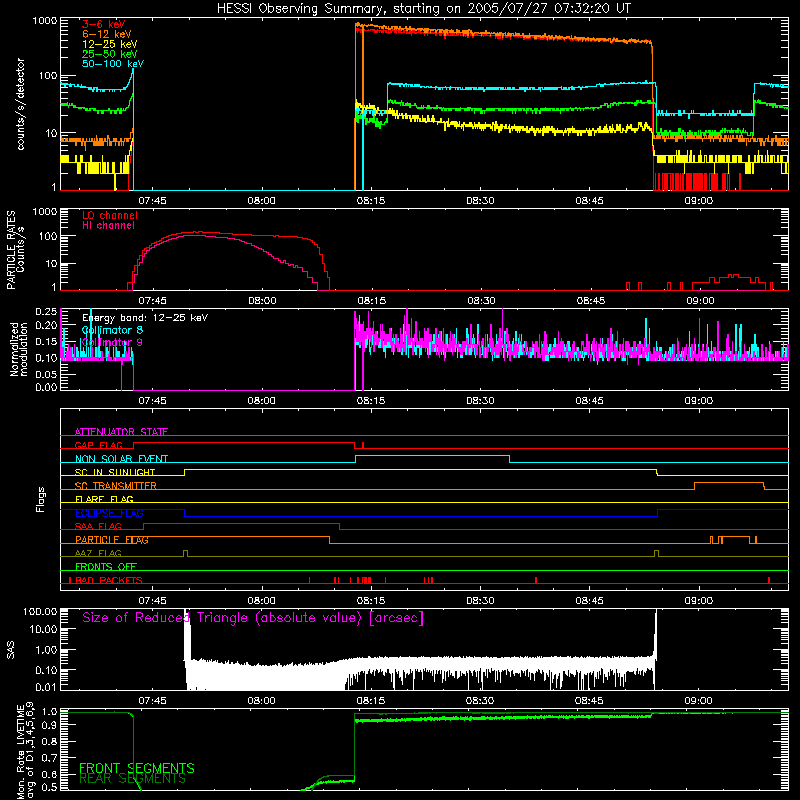Click the 08:00 tick under the count-rate plot

coord(262,201)
